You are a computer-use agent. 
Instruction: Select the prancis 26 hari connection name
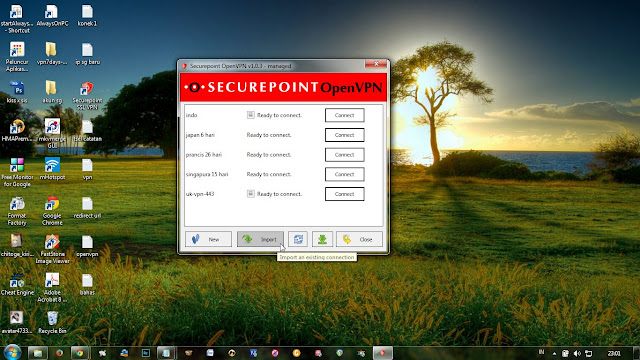click(x=204, y=155)
